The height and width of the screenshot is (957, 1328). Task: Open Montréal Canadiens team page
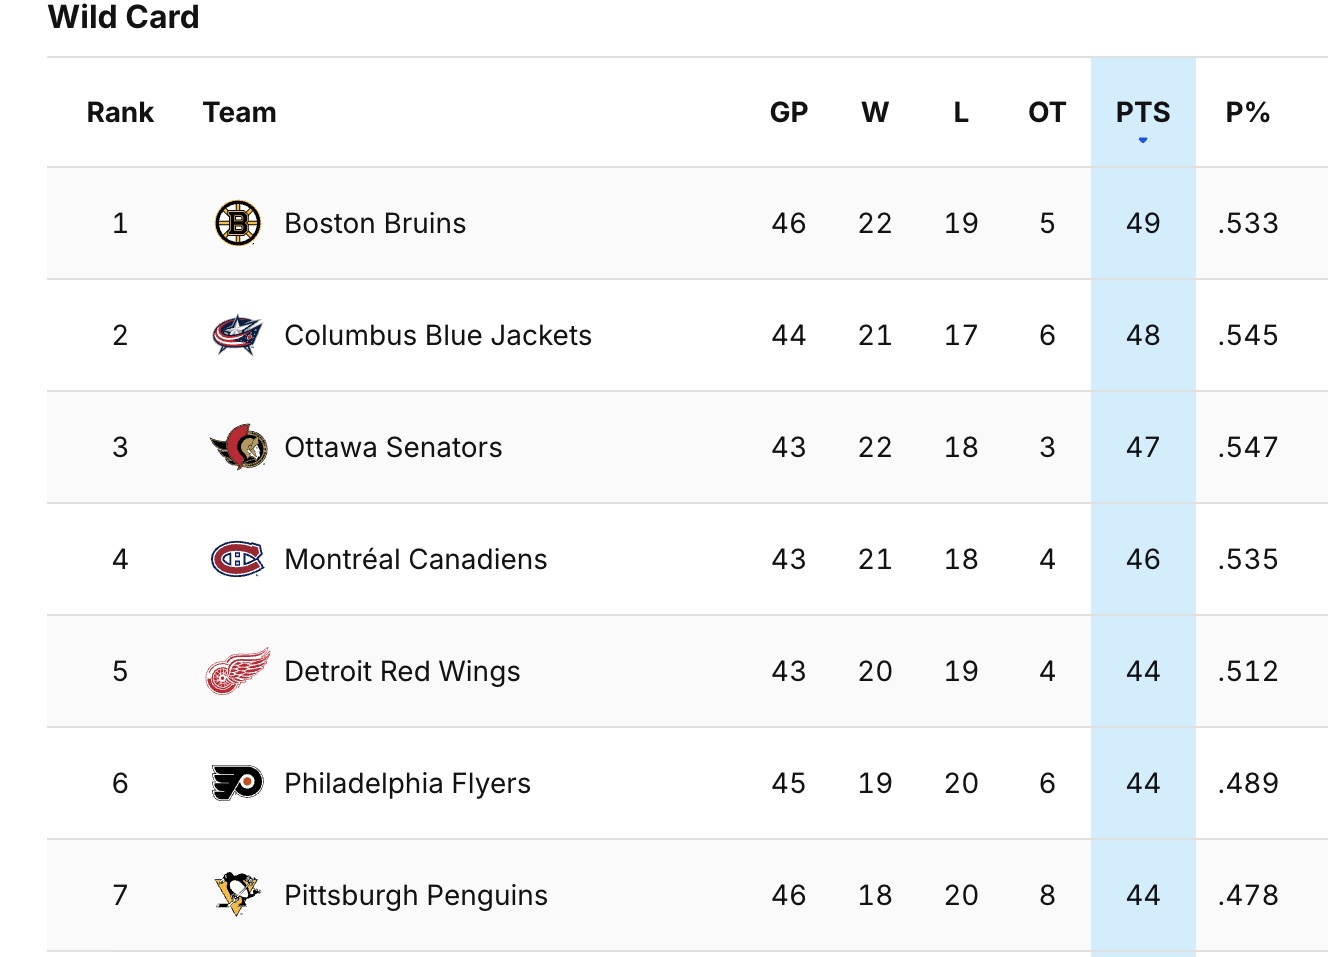tap(416, 559)
